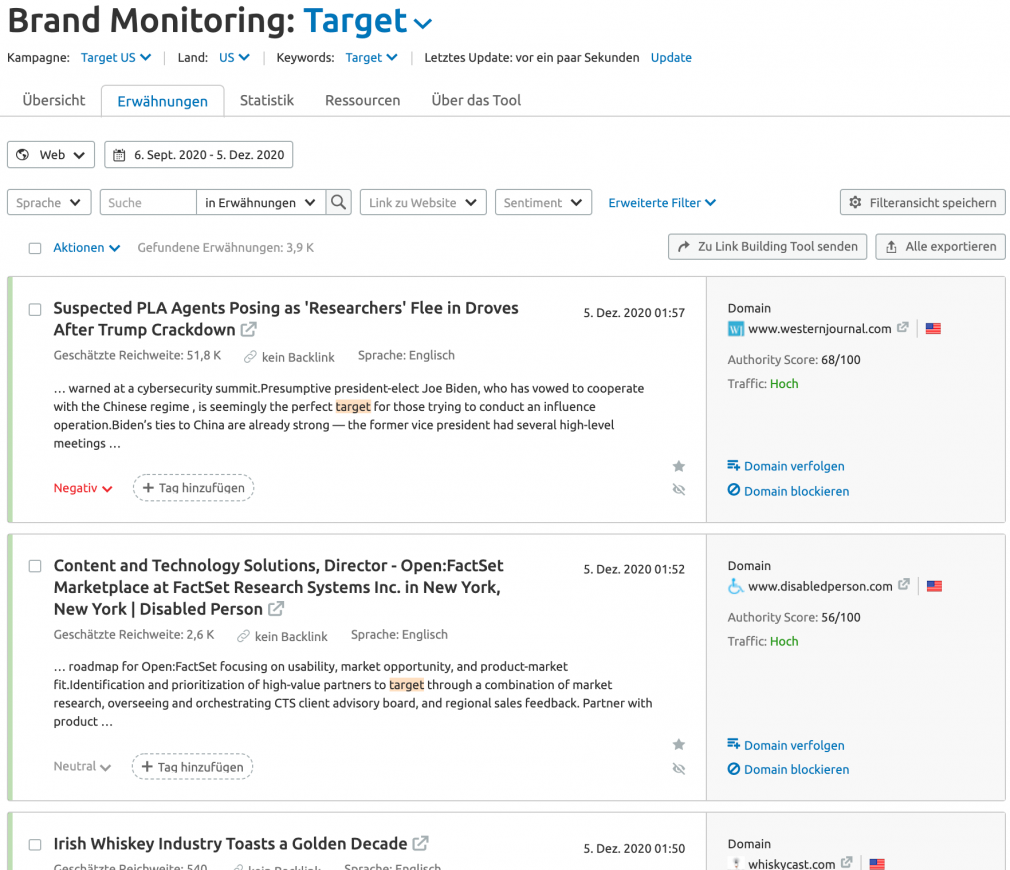This screenshot has width=1010, height=870.
Task: Click backlink chain icon for westernjournal mention
Action: 250,357
